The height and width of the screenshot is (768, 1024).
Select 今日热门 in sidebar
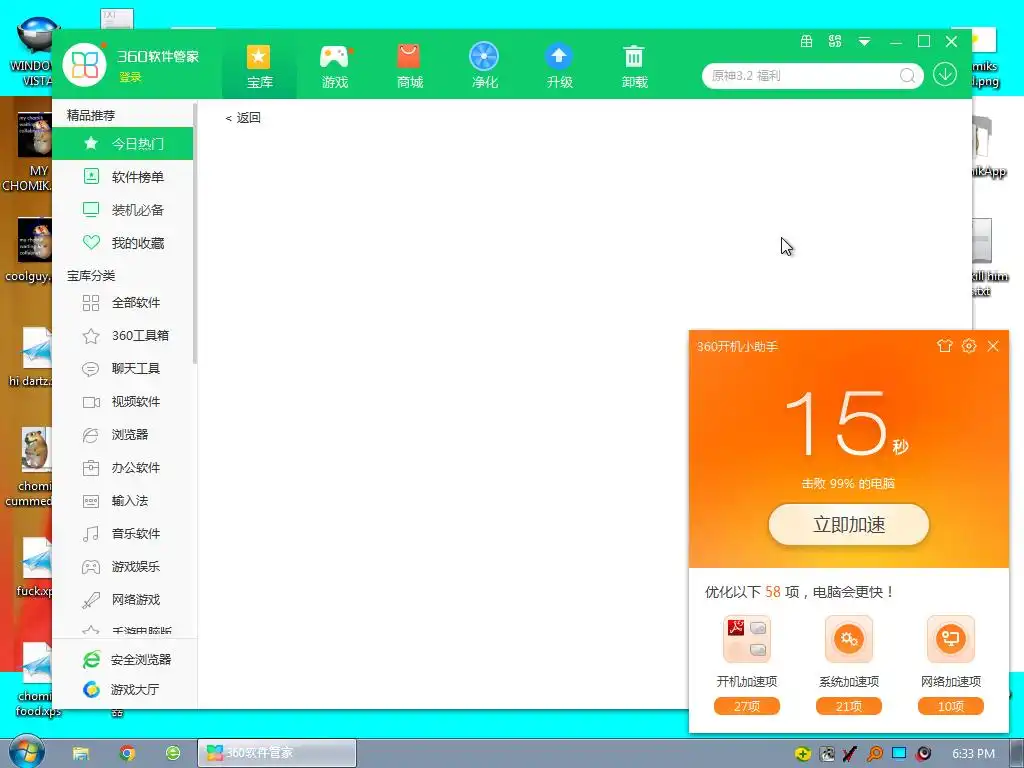coord(123,144)
